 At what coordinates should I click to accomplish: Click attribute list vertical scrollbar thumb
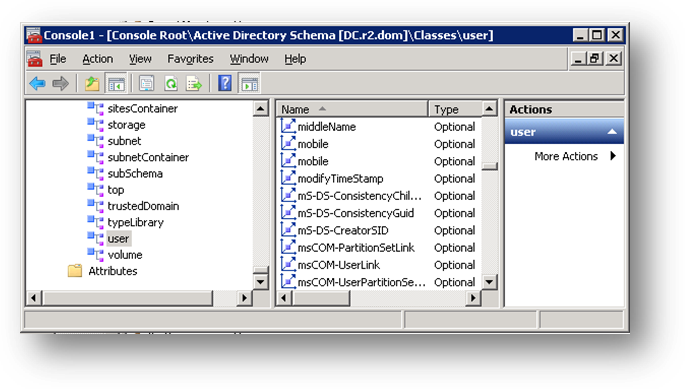(489, 166)
